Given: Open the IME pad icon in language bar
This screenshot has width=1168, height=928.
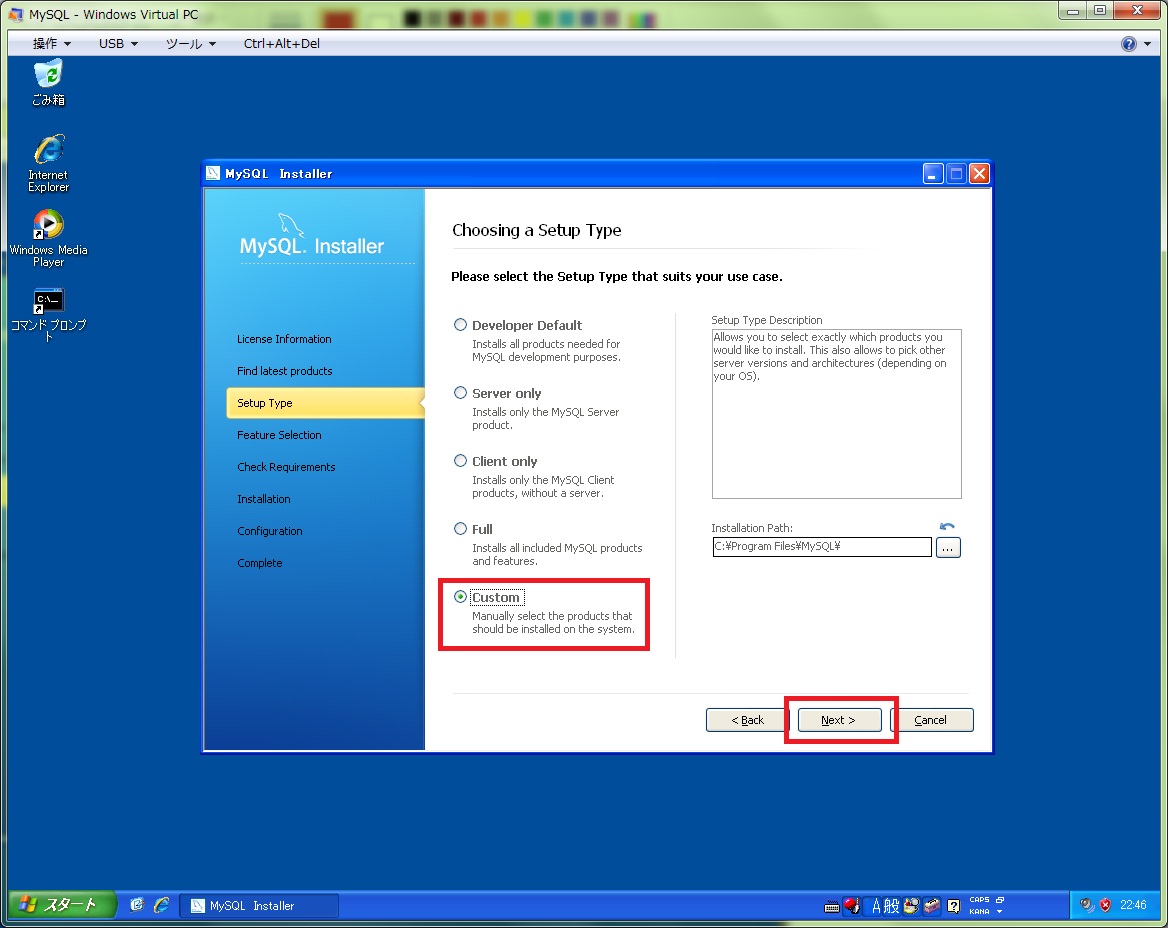Looking at the screenshot, I should (911, 906).
